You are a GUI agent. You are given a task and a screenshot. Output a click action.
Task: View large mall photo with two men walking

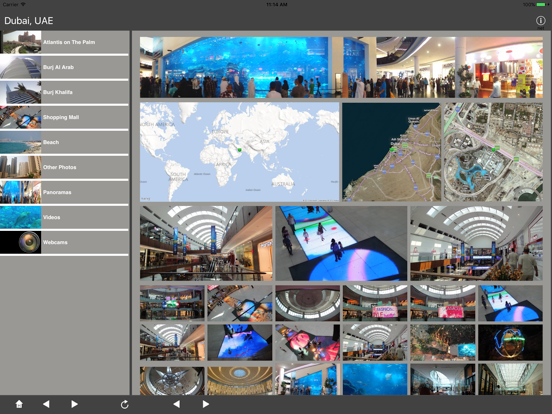click(x=476, y=243)
